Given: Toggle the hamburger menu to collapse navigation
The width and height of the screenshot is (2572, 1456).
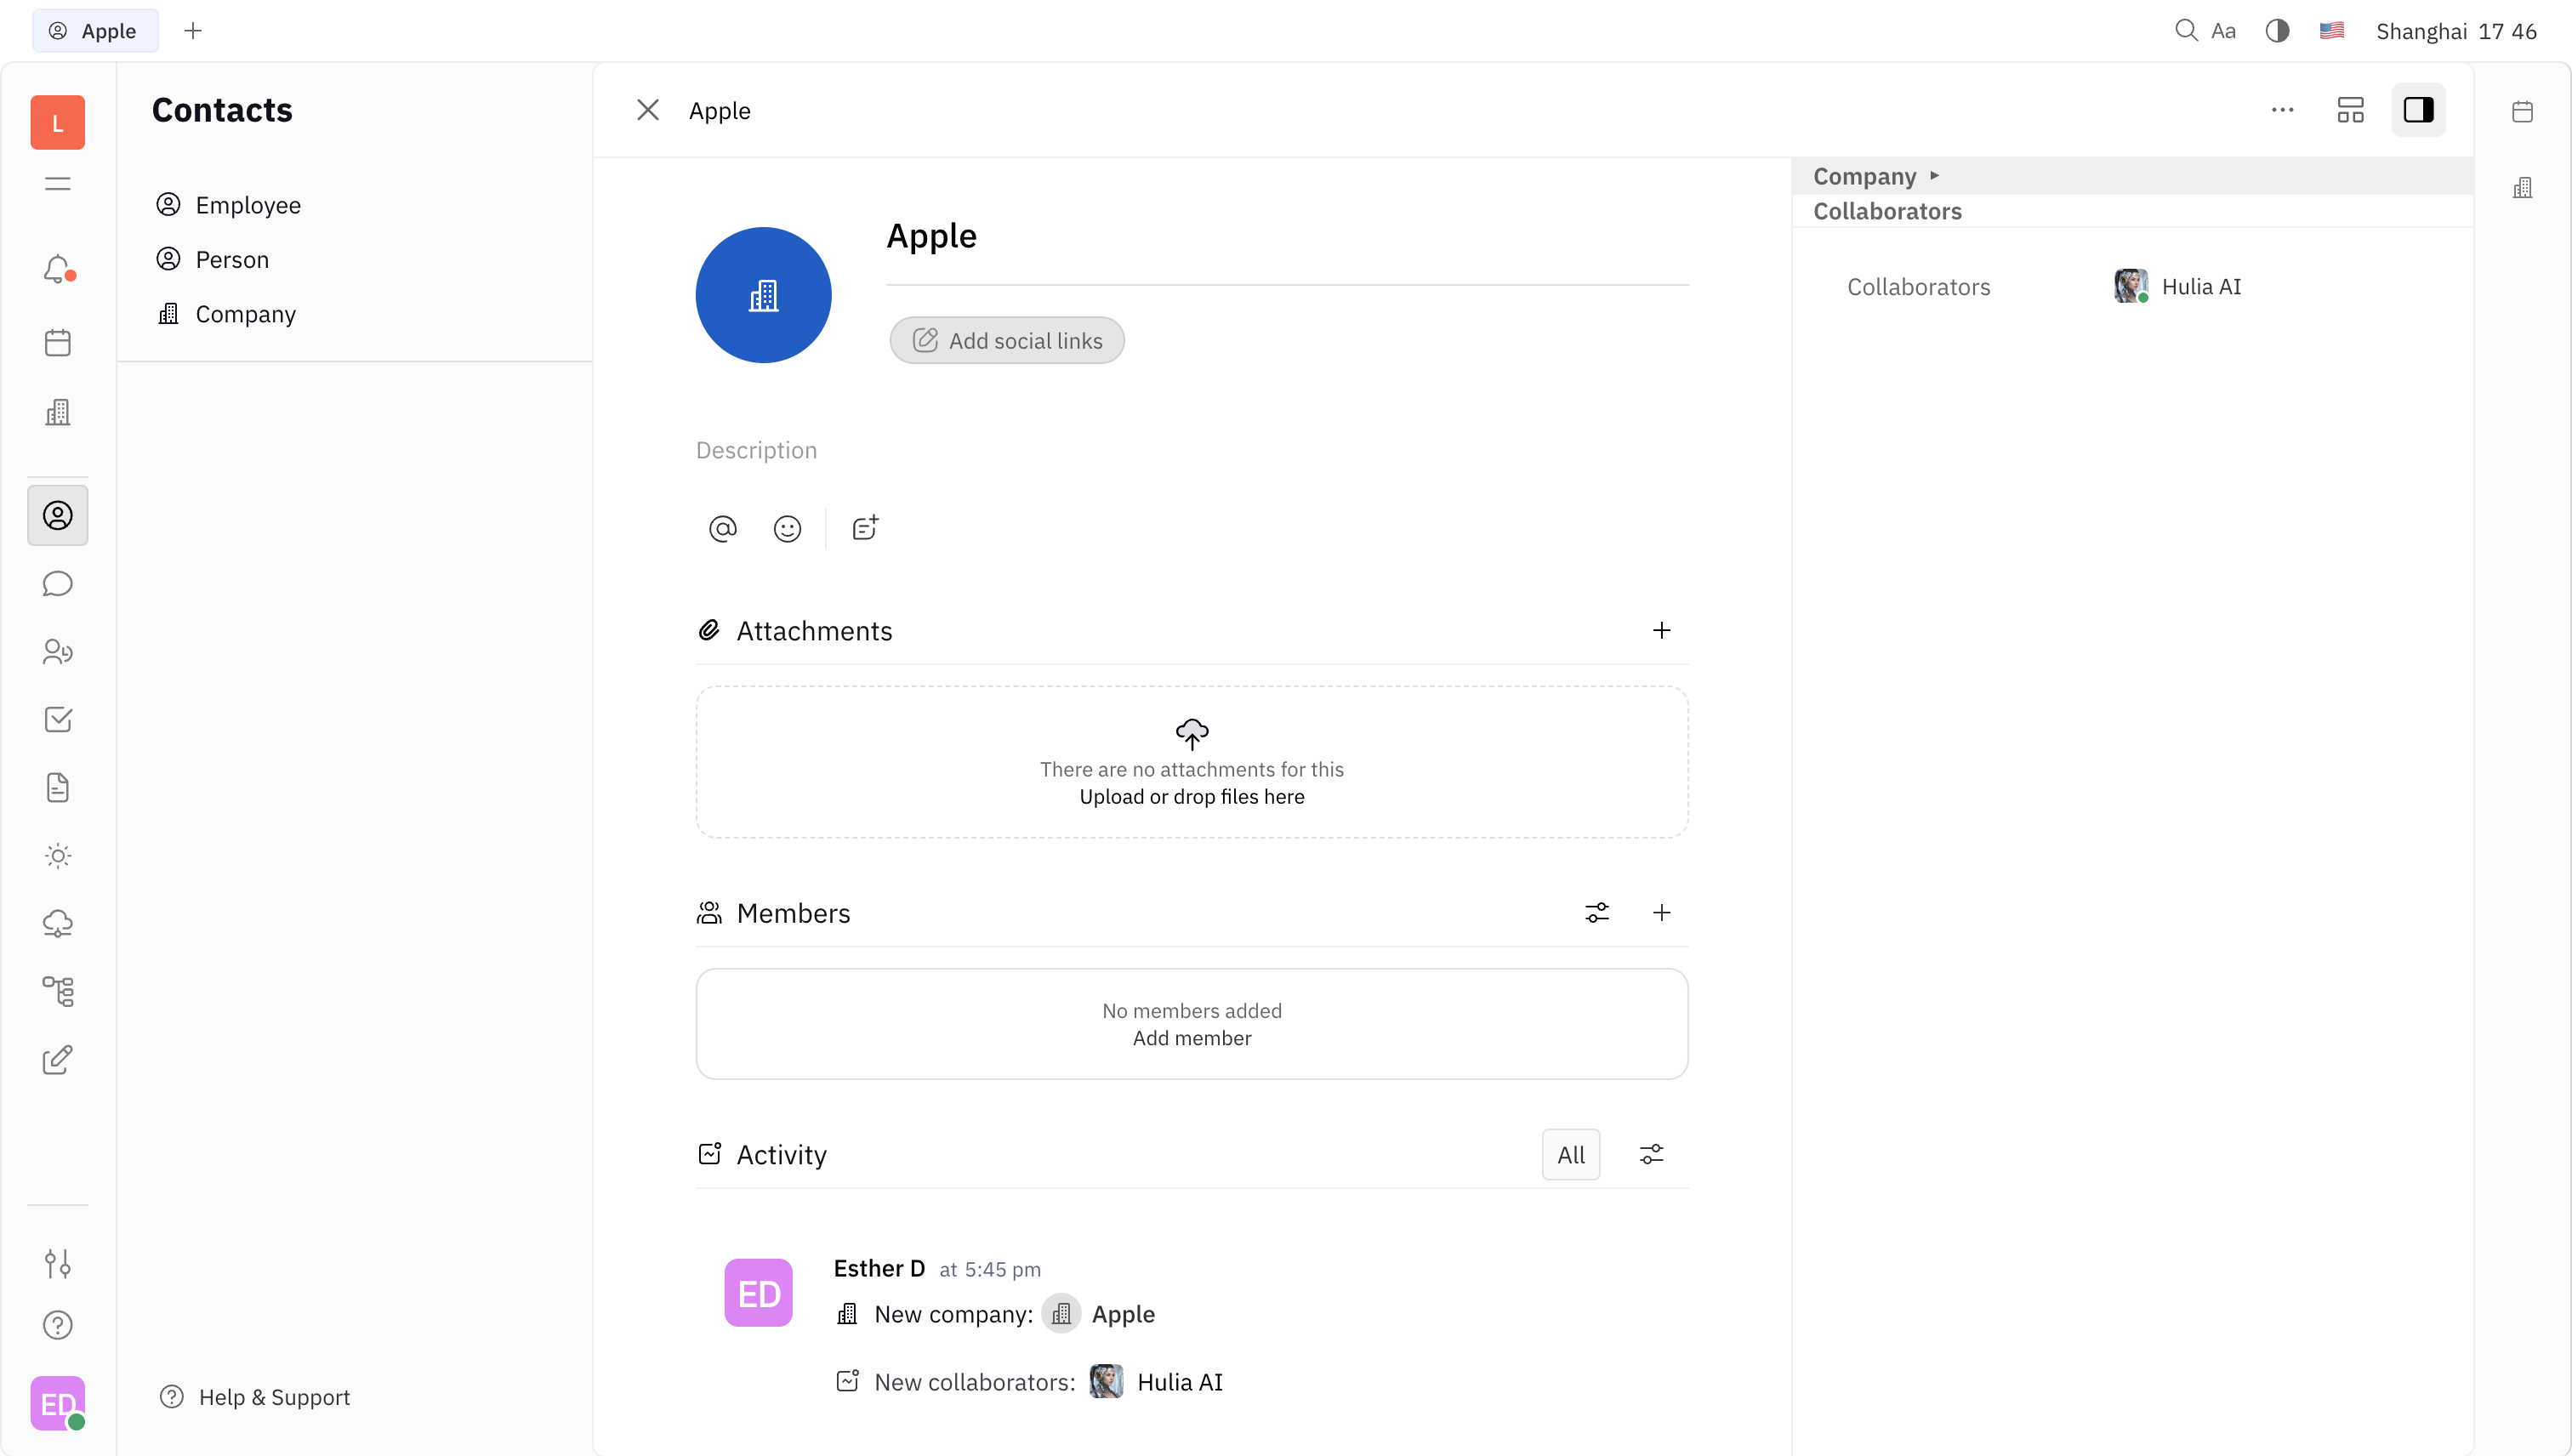Looking at the screenshot, I should tap(57, 184).
